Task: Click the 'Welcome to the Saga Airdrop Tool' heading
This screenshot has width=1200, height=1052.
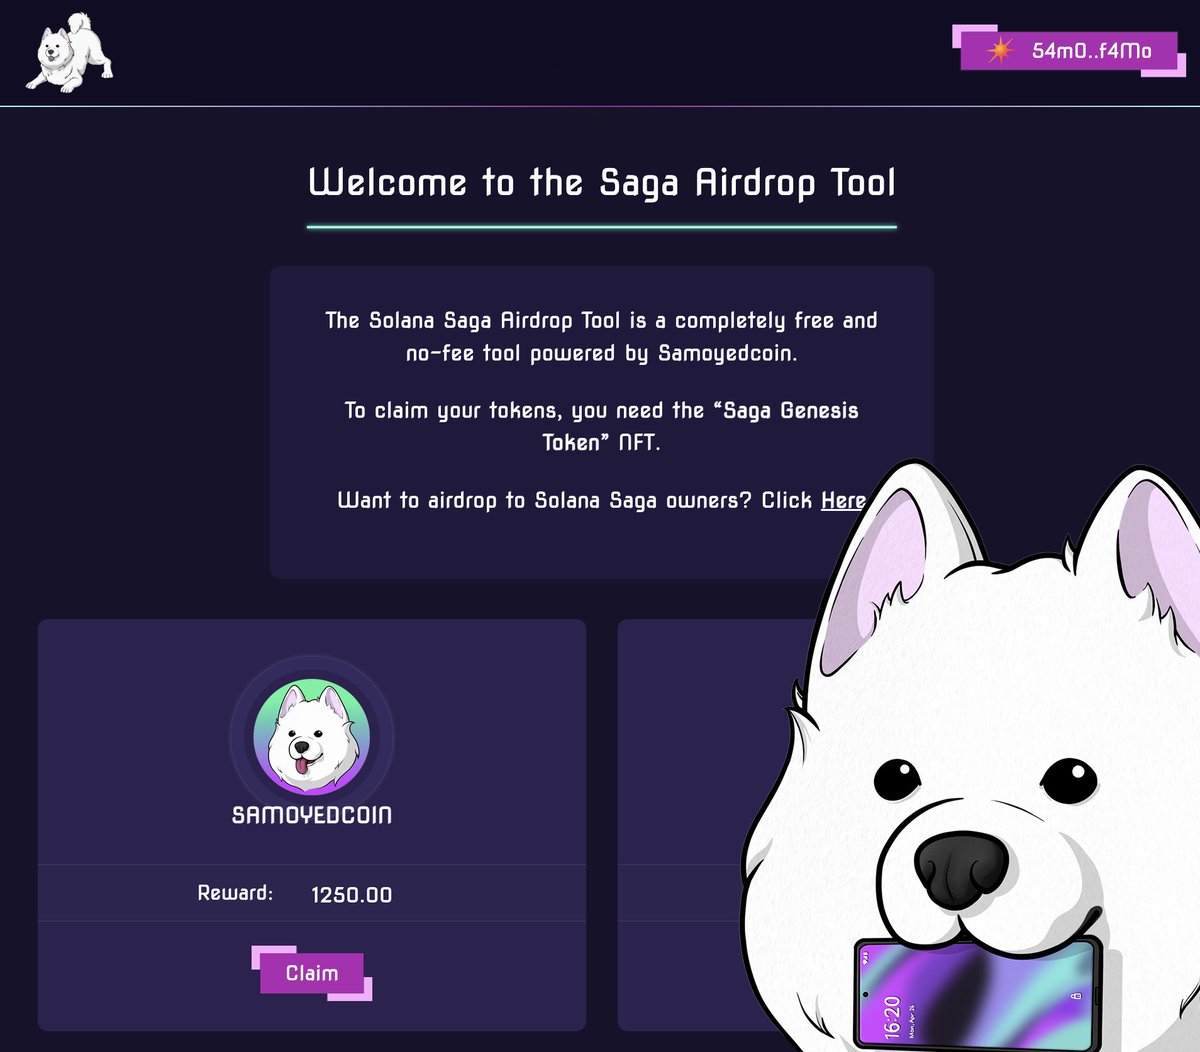Action: tap(602, 183)
